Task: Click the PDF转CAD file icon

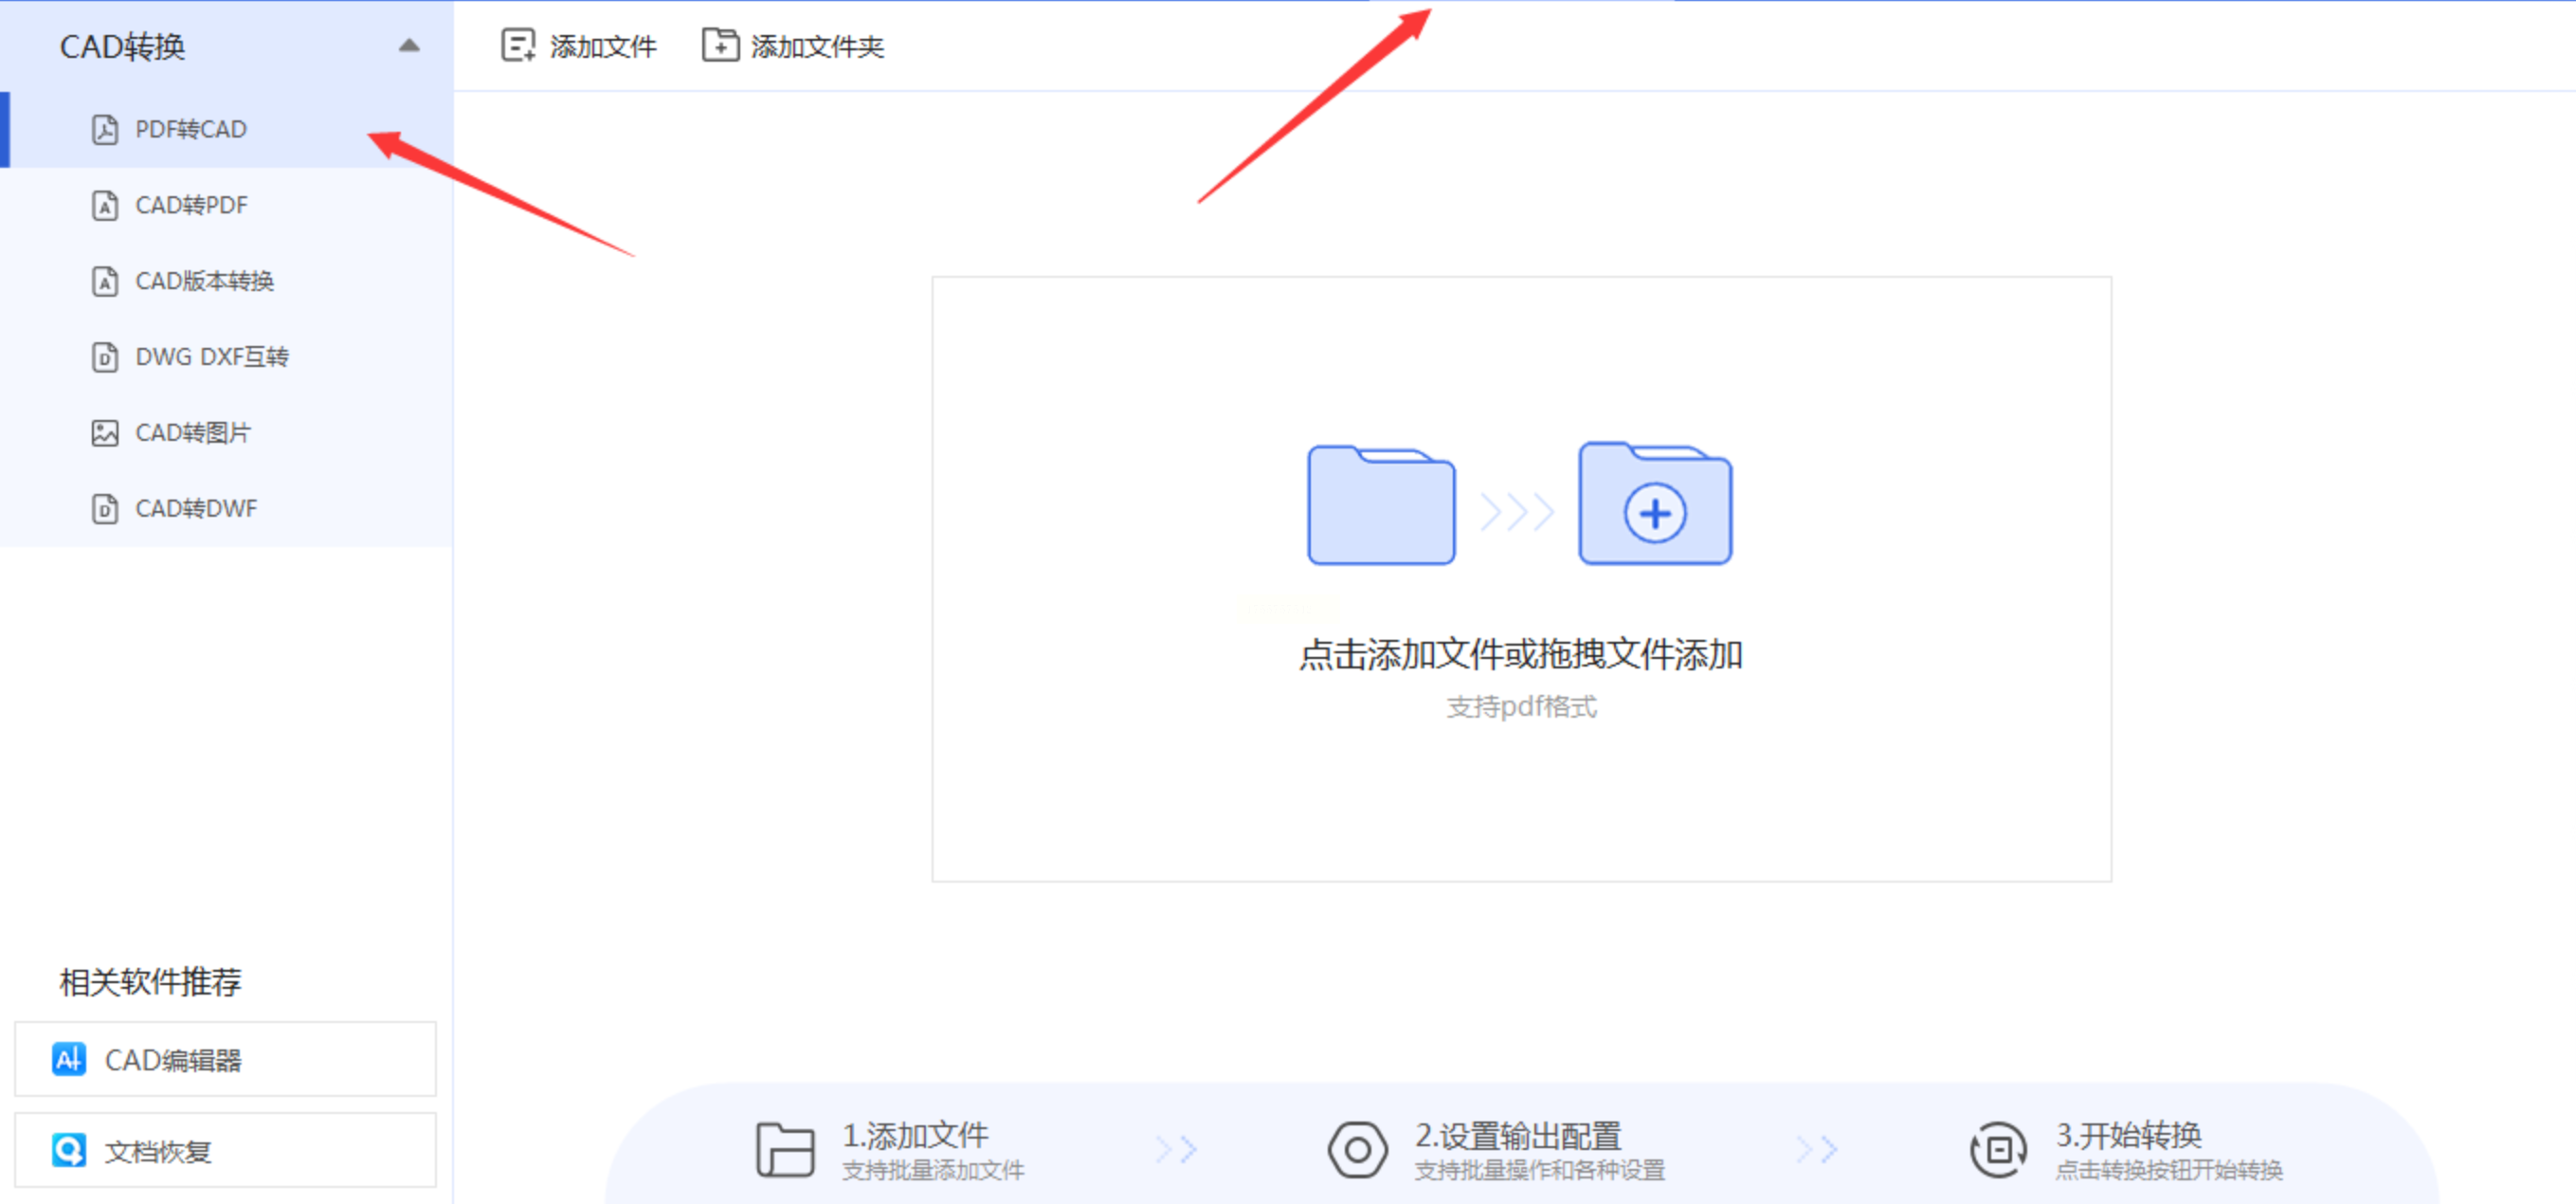Action: 105,129
